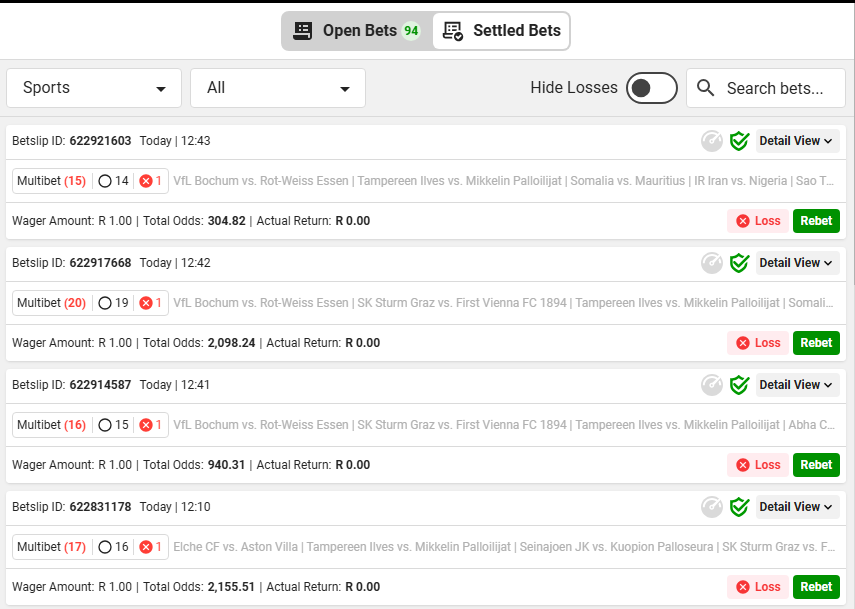Click the gauge icon for betslip 622921603
855x609 pixels.
click(x=712, y=141)
